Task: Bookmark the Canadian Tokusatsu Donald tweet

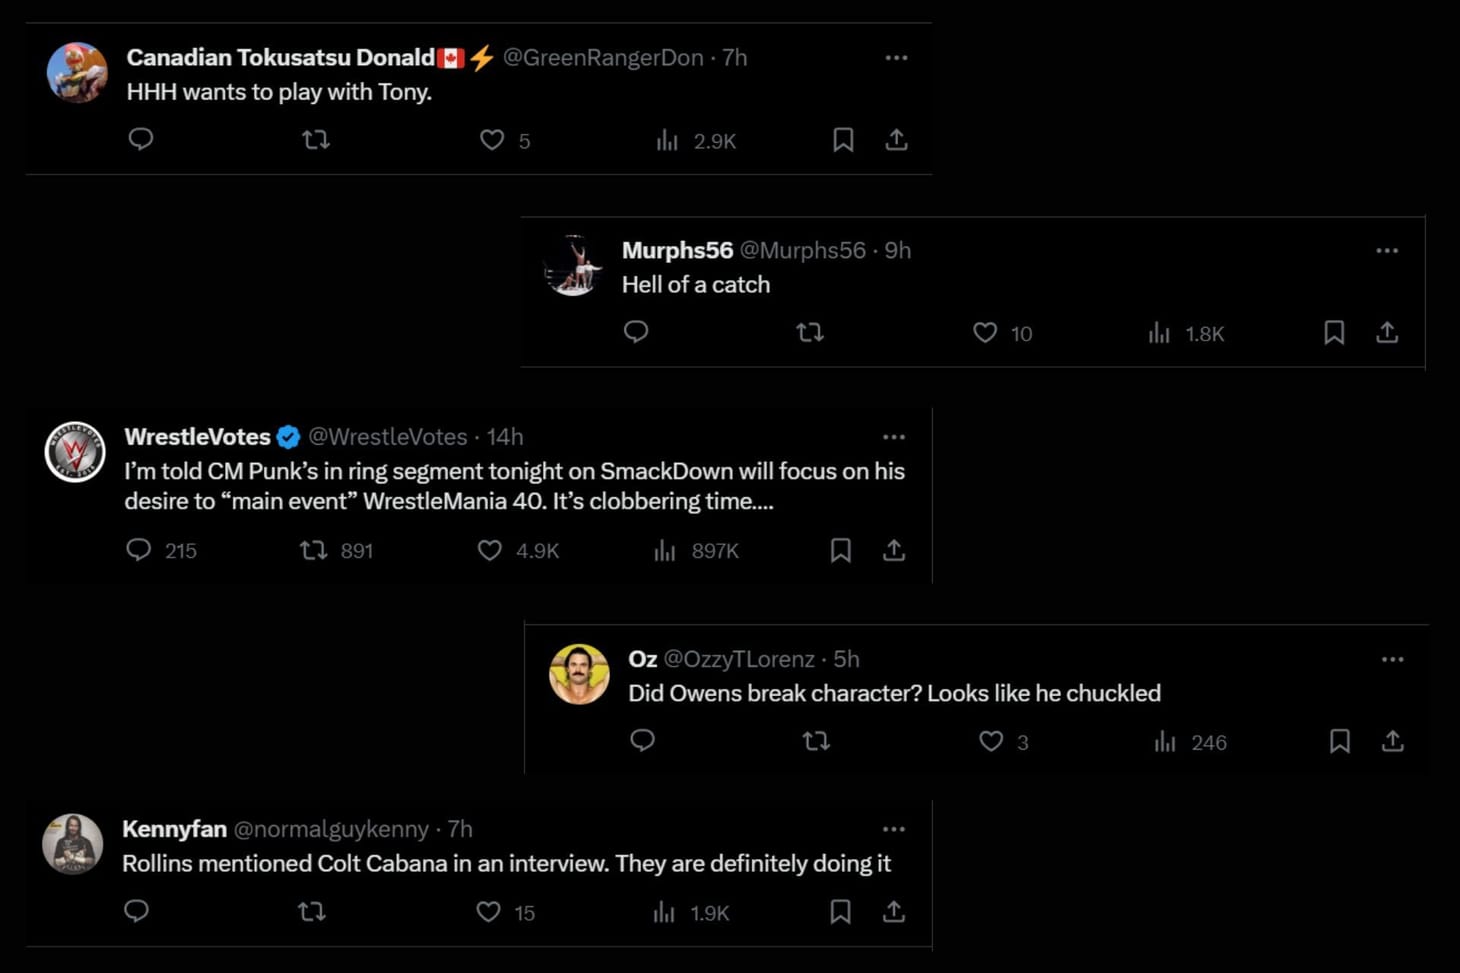Action: pos(843,140)
